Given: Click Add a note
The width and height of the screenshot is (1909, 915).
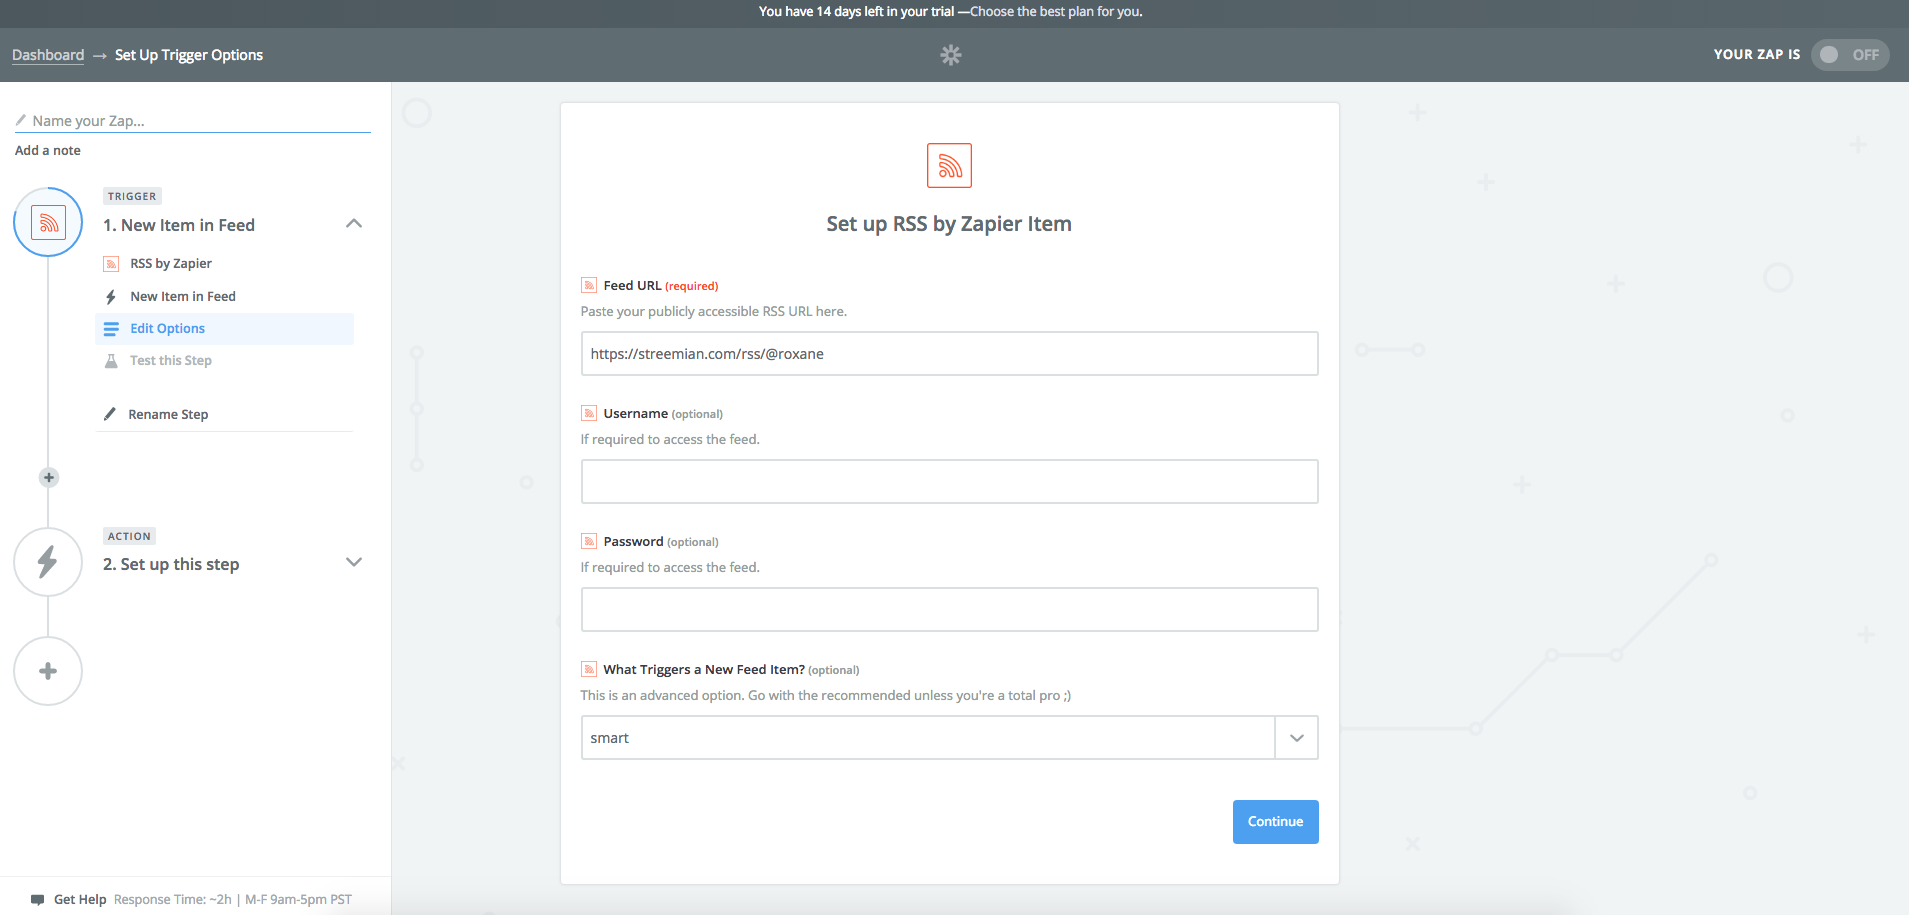Looking at the screenshot, I should click(48, 150).
